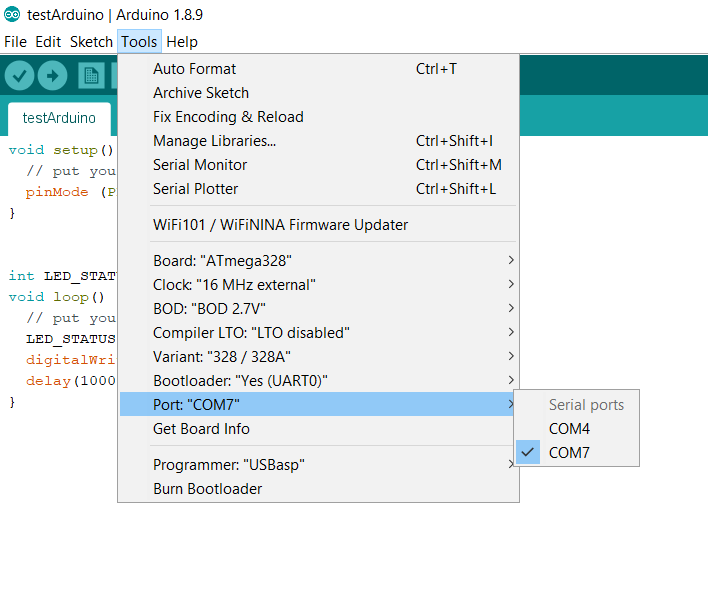
Task: Click the delay(1000 code line
Action: pyautogui.click(x=71, y=381)
